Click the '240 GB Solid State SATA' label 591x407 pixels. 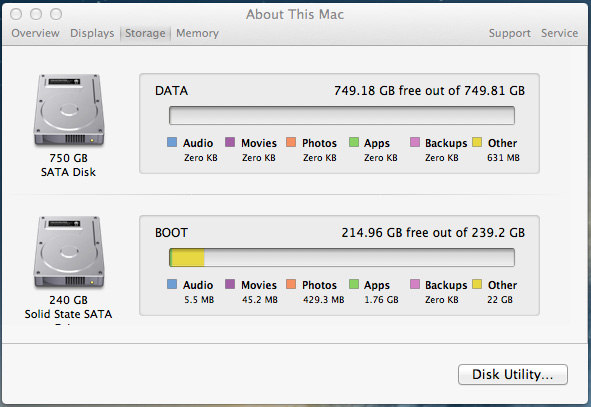click(x=68, y=307)
